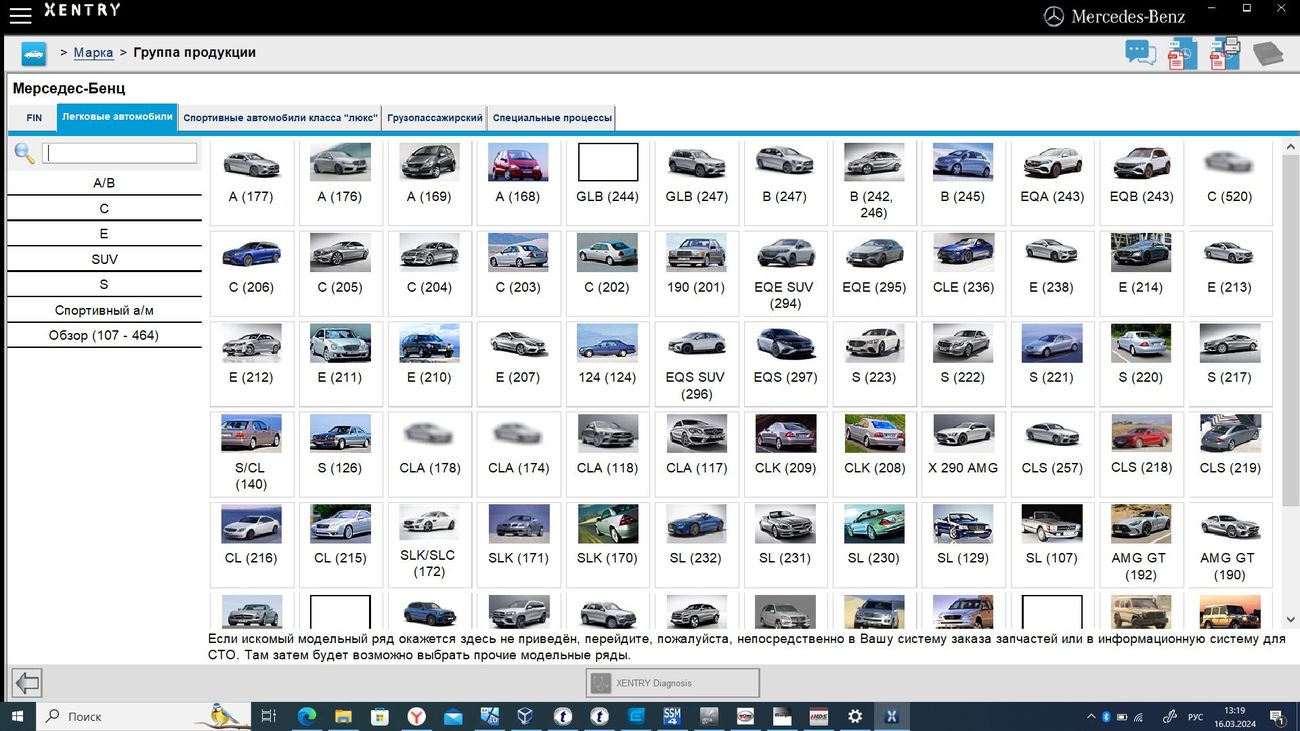1300x731 pixels.
Task: Open the XENTRY hamburger menu
Action: [20, 16]
